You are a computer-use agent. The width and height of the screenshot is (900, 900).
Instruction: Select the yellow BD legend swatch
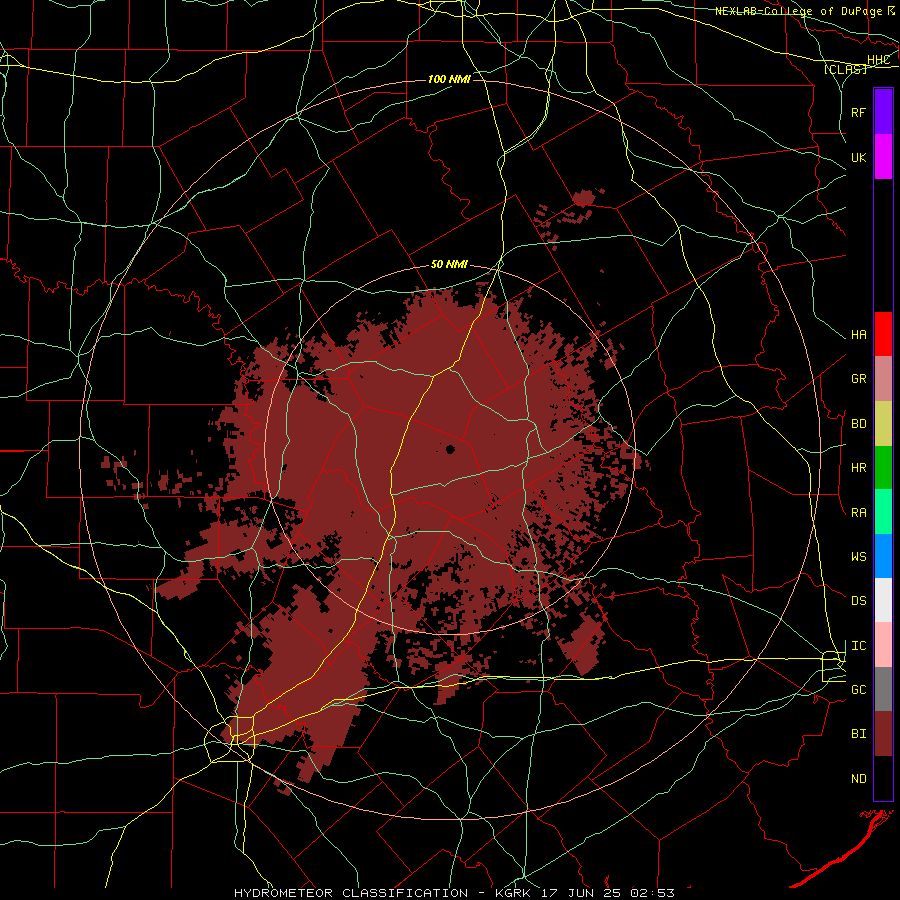[x=883, y=423]
